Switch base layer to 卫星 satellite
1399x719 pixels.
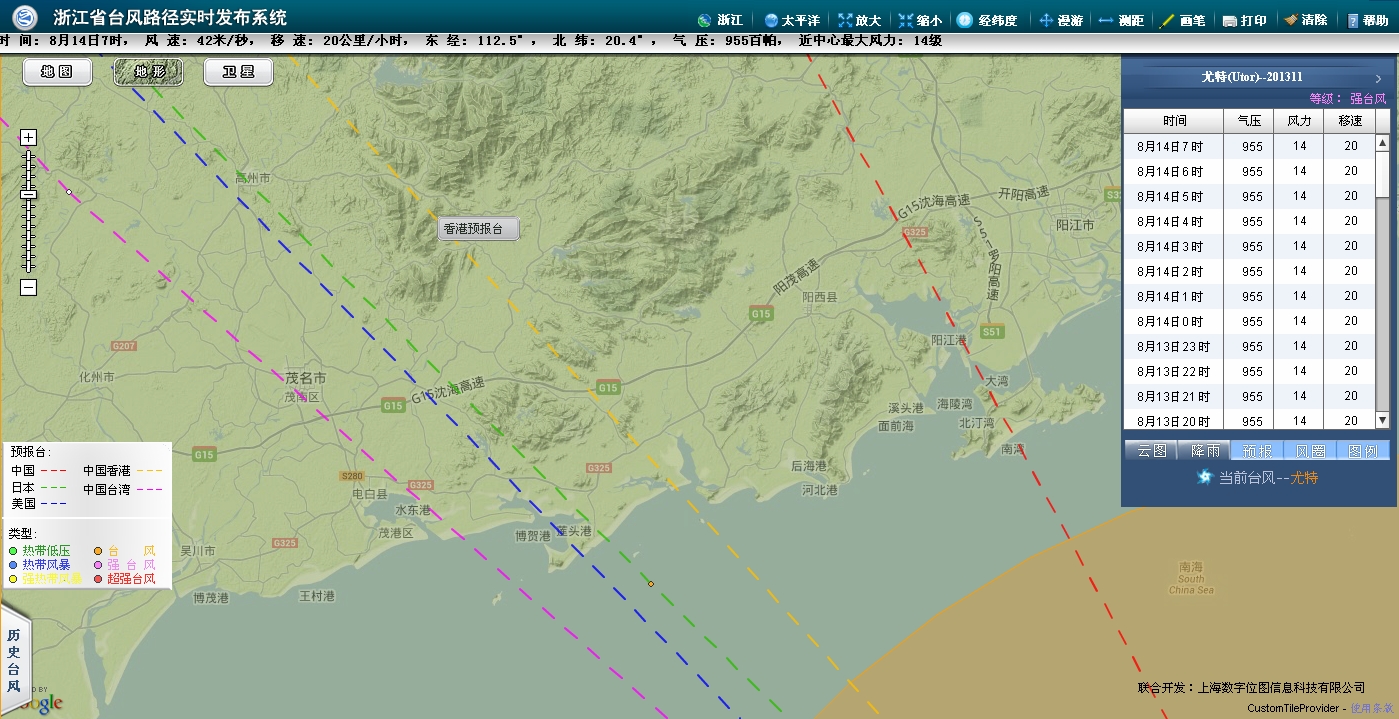click(x=238, y=72)
